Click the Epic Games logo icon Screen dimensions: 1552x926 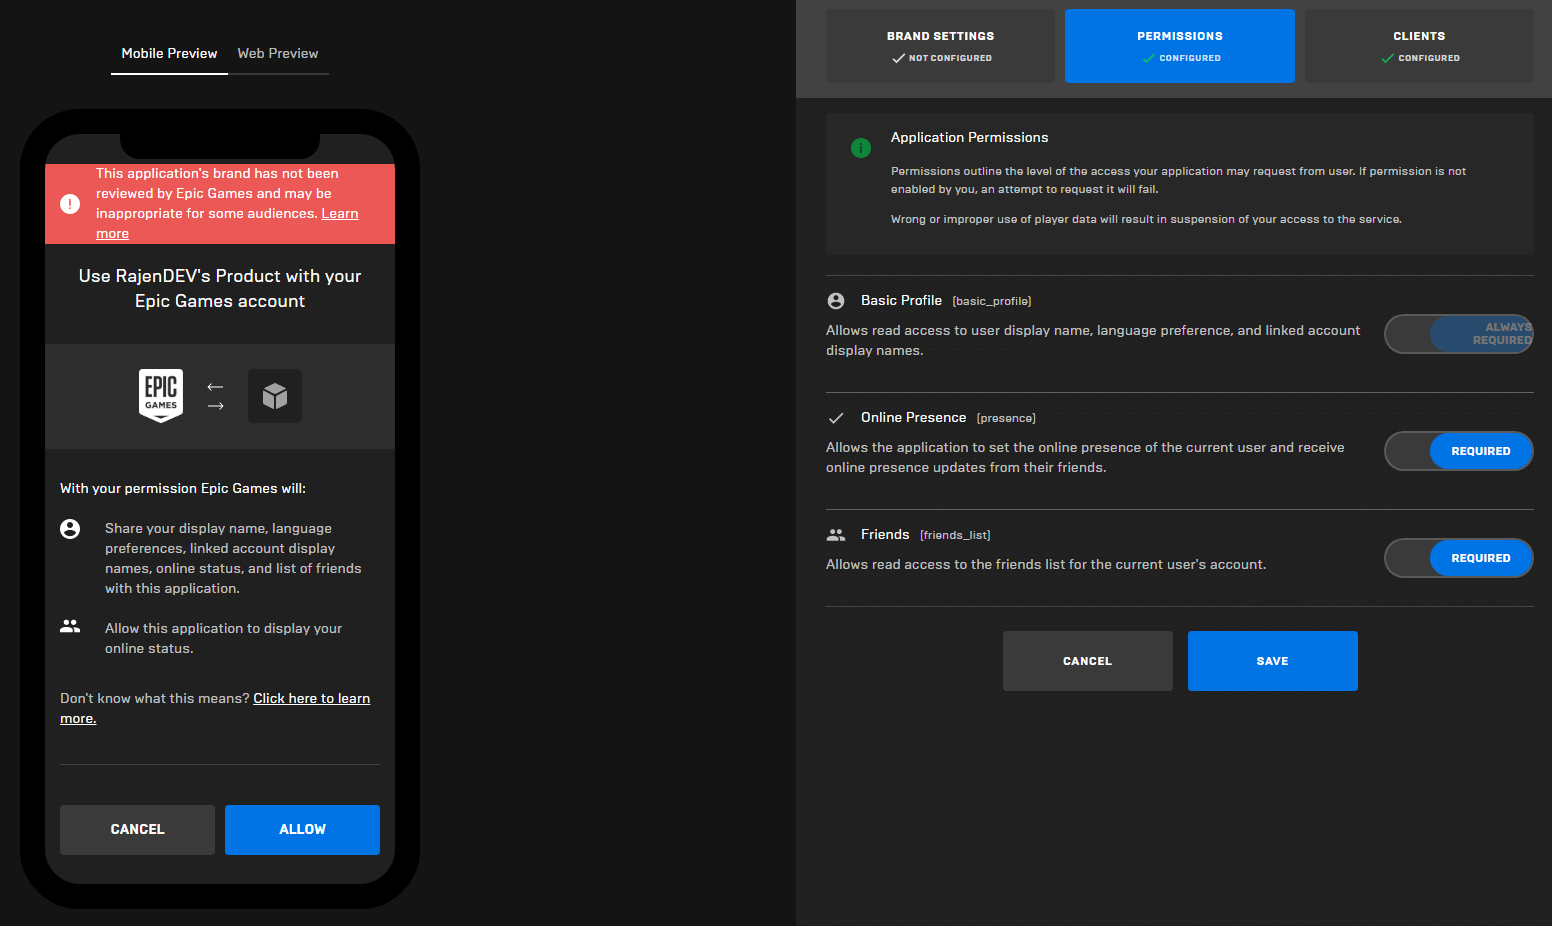(x=161, y=395)
